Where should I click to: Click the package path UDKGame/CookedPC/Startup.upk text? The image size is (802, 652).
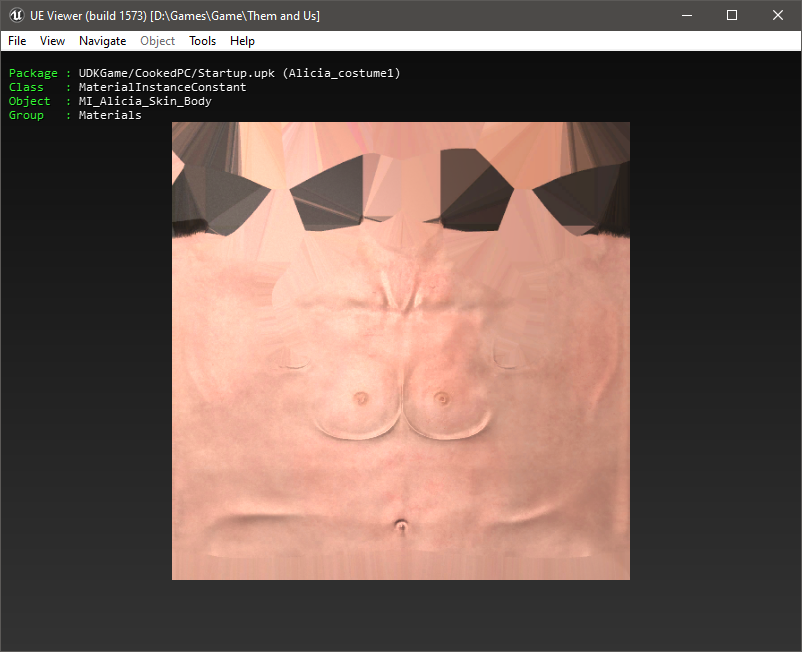pos(176,73)
